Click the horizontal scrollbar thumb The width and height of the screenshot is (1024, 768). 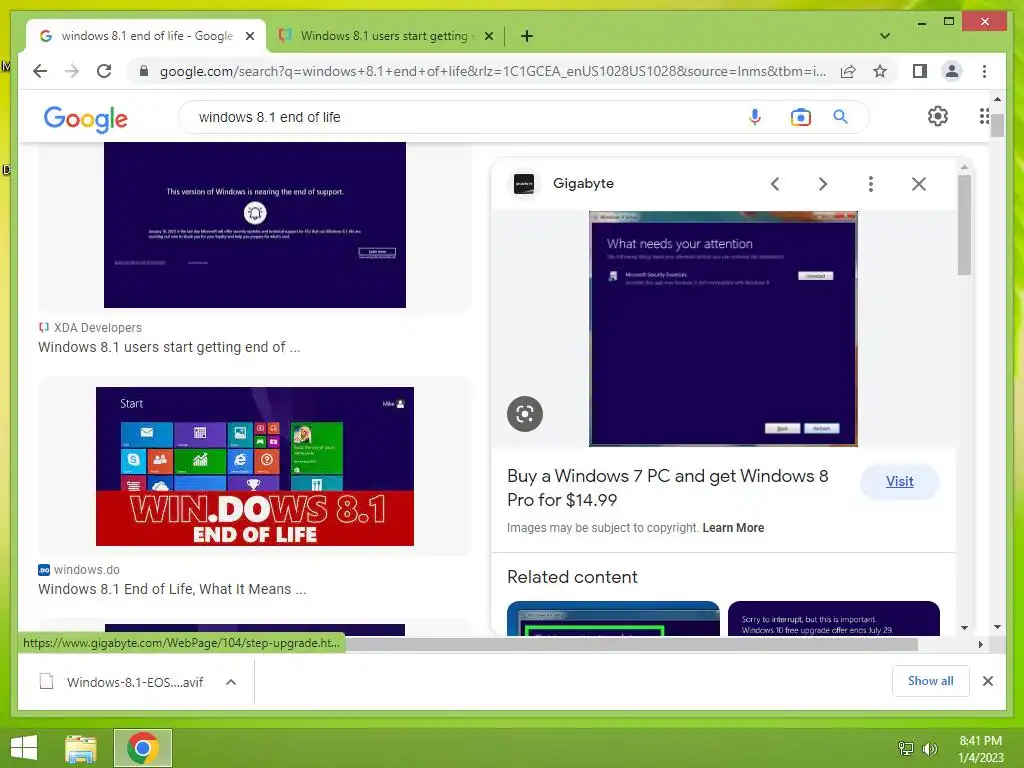pos(630,645)
